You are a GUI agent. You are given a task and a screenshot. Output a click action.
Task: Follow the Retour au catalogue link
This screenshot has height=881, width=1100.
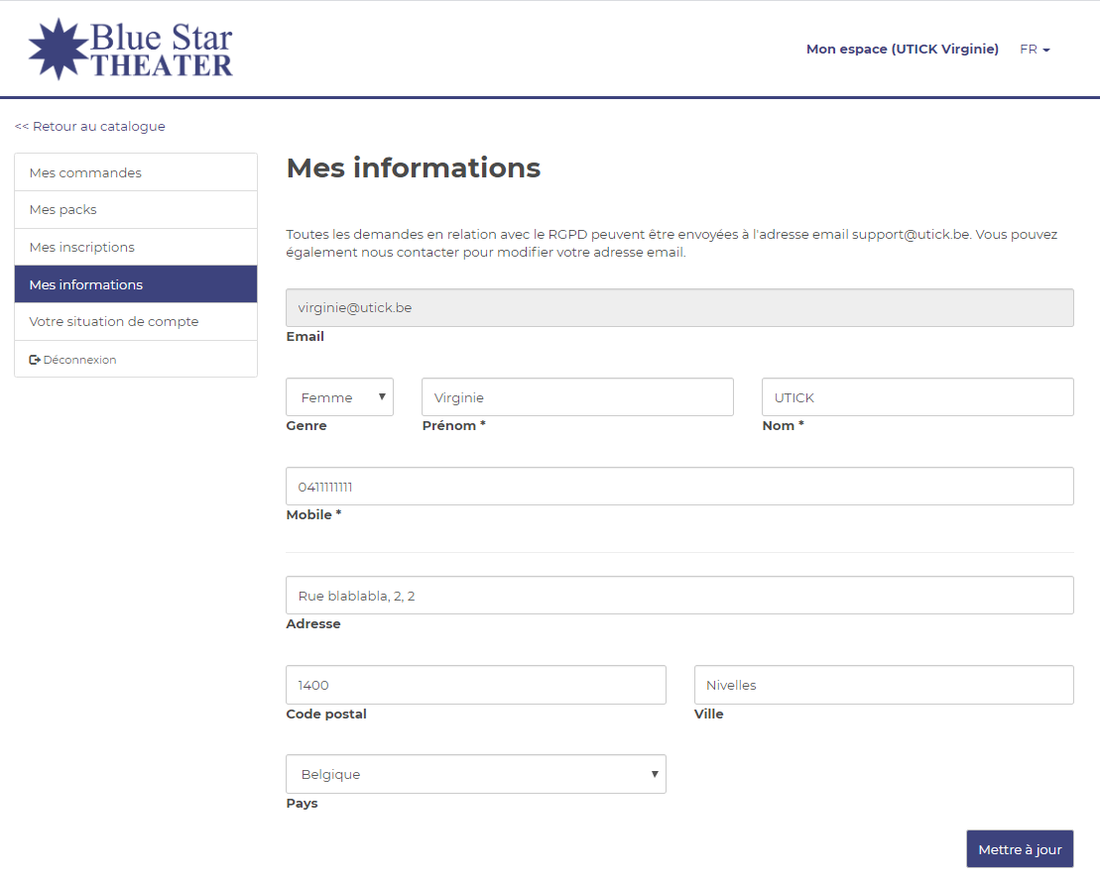[x=90, y=127]
